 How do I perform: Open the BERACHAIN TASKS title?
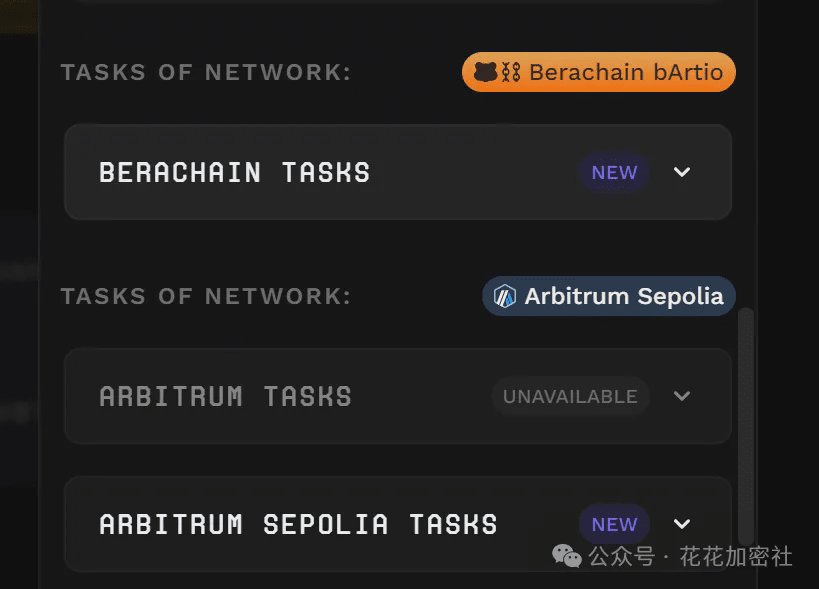pos(235,172)
